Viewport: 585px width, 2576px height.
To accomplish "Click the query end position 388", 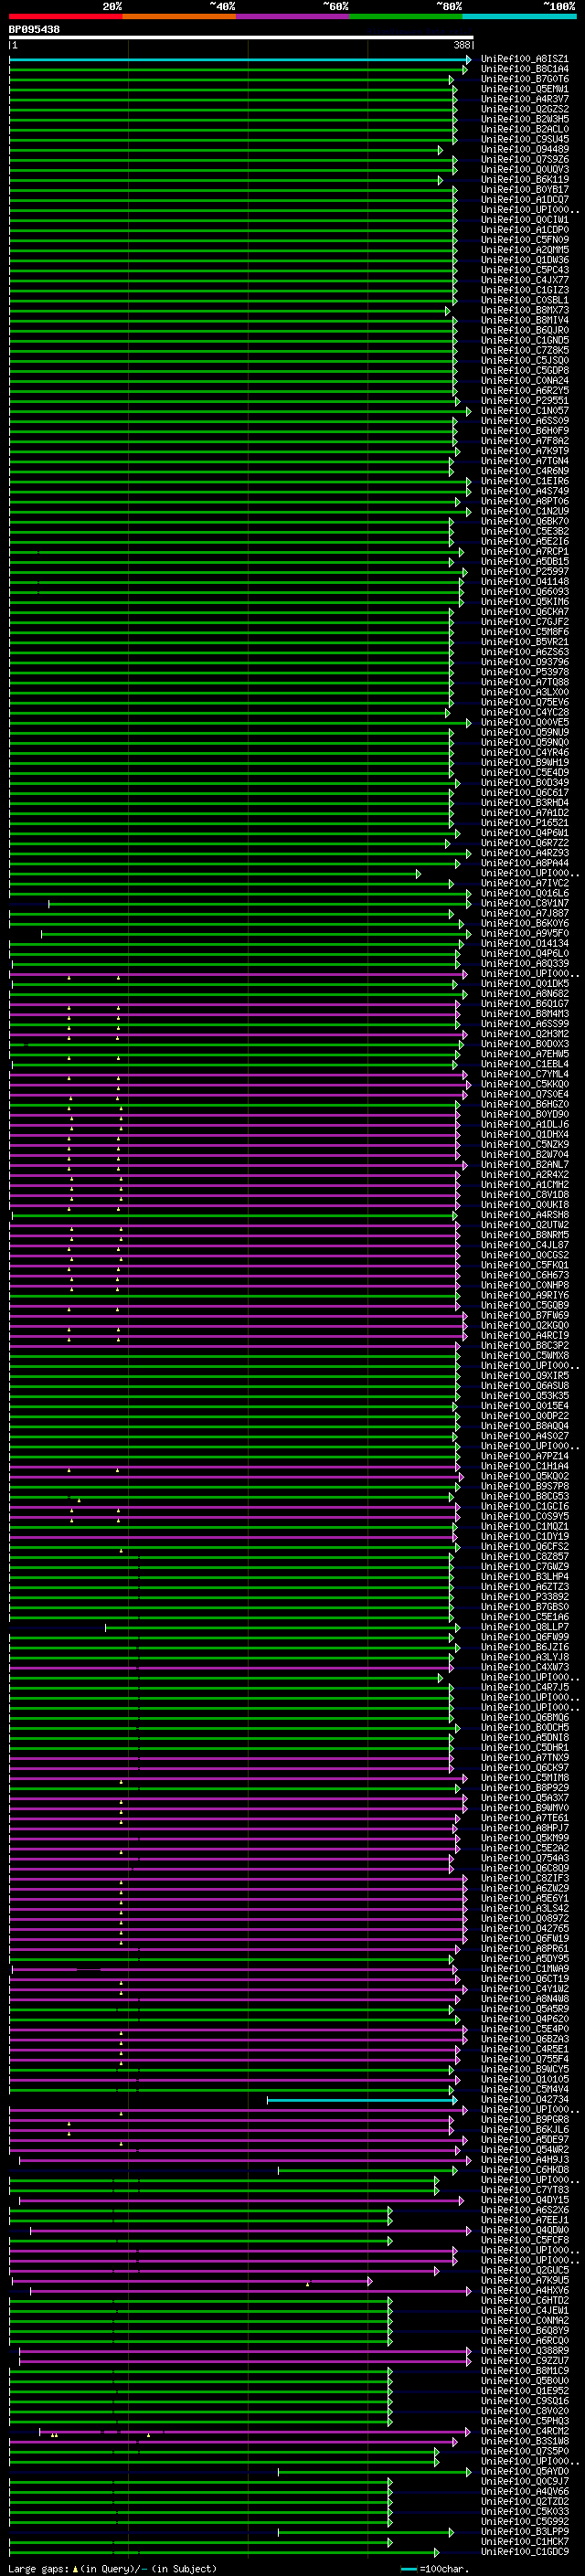I will click(461, 45).
